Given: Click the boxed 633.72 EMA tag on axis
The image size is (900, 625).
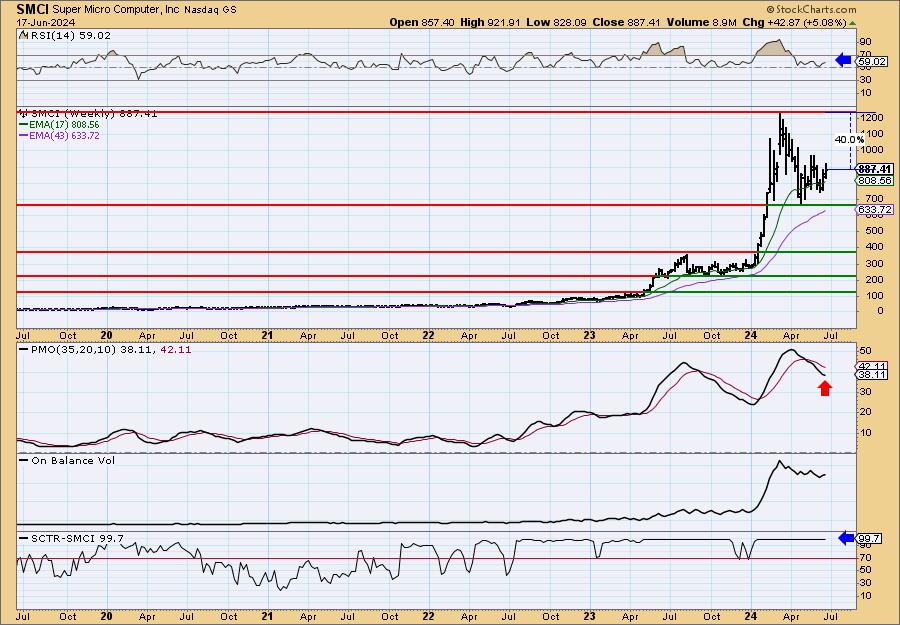Looking at the screenshot, I should click(x=875, y=209).
